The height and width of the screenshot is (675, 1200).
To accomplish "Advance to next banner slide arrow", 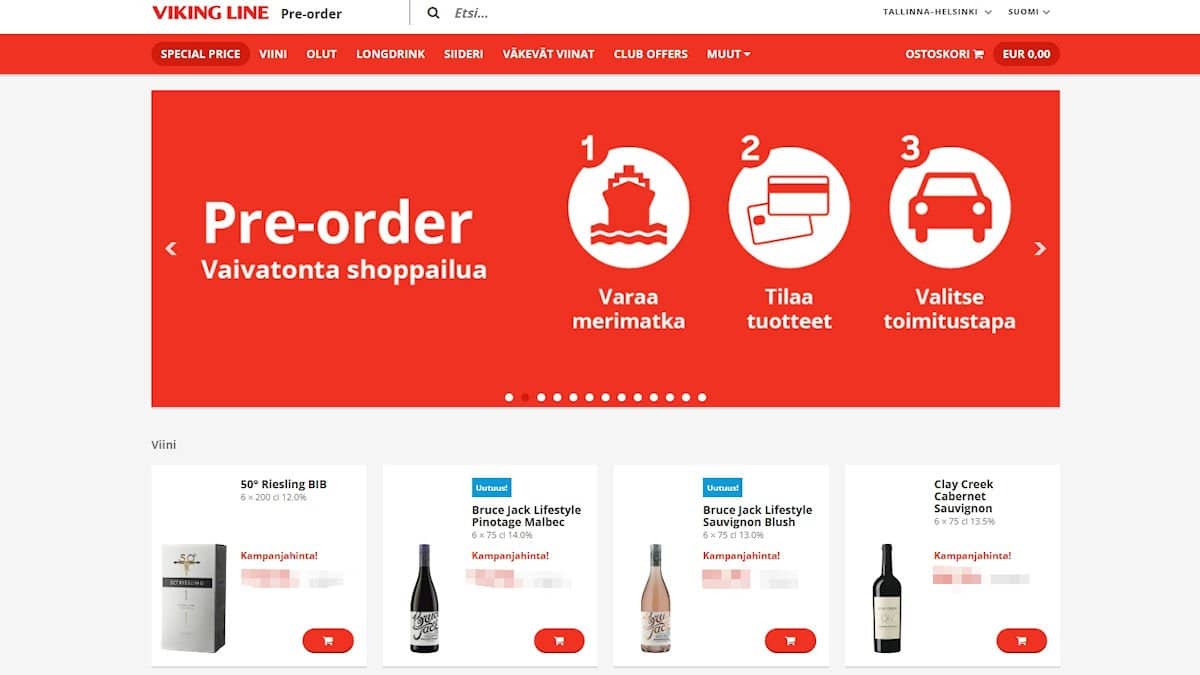I will pyautogui.click(x=1040, y=249).
